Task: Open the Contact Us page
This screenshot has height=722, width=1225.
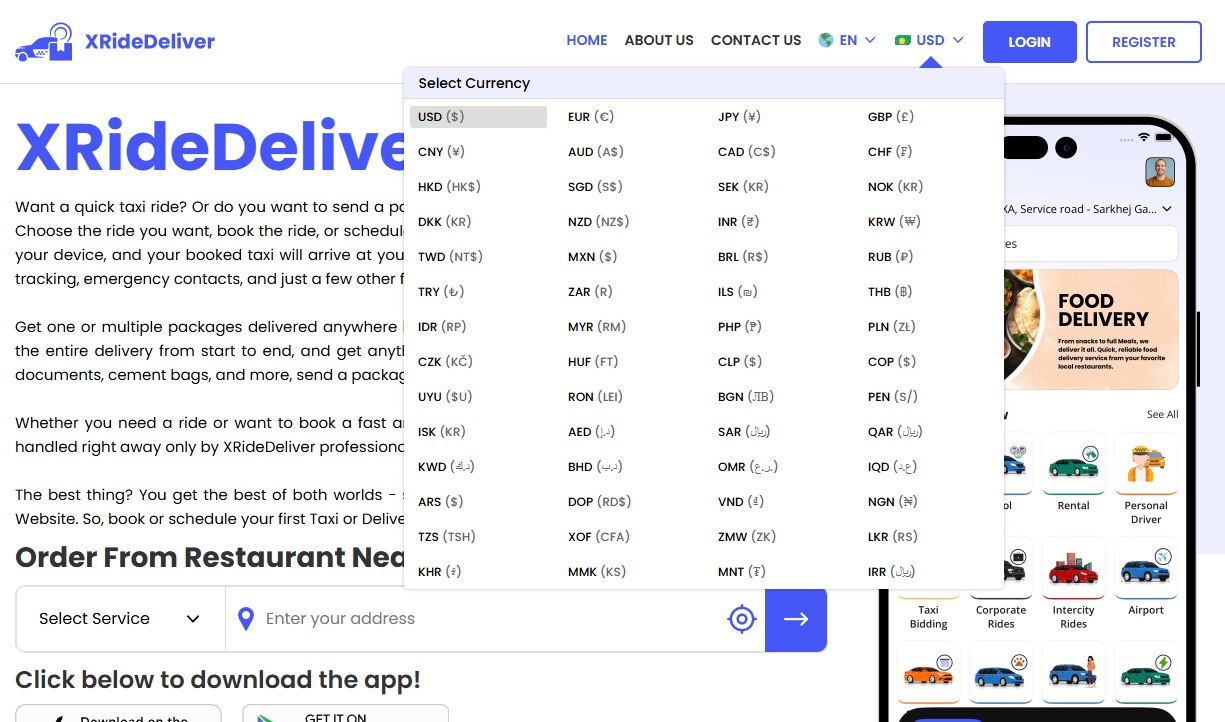Action: (756, 41)
